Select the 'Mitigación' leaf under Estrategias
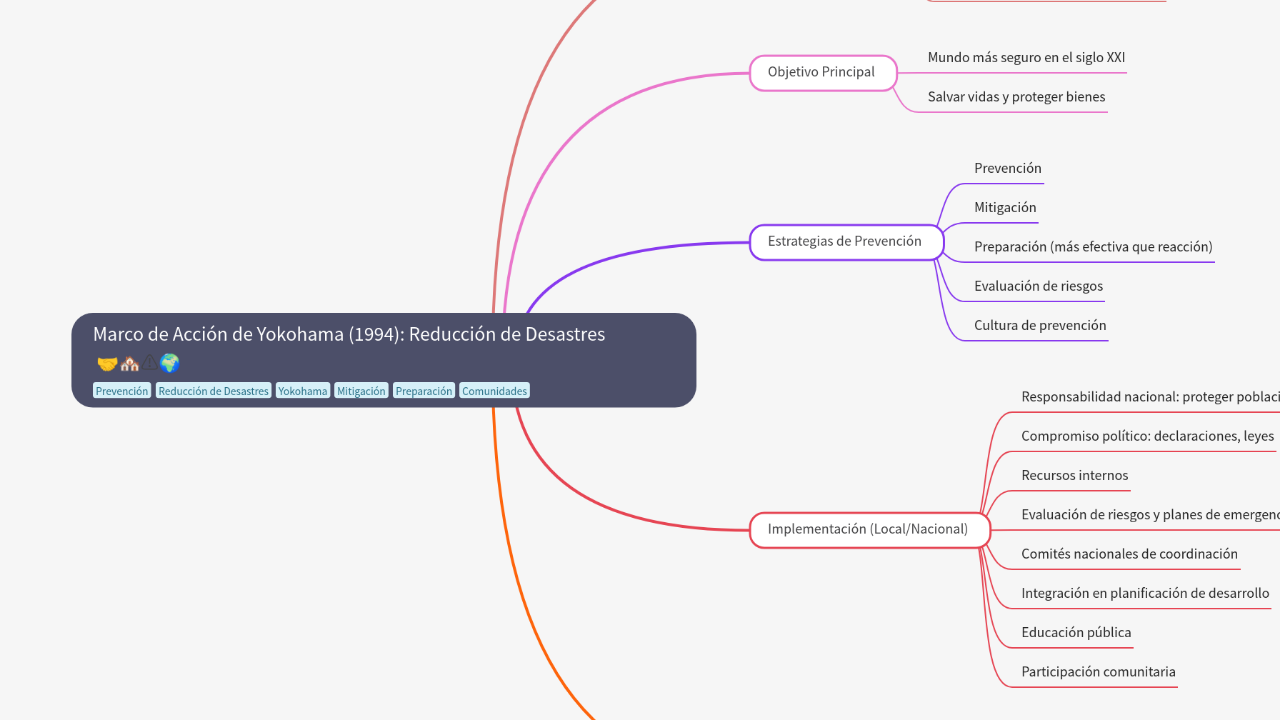This screenshot has width=1280, height=720. 1005,207
